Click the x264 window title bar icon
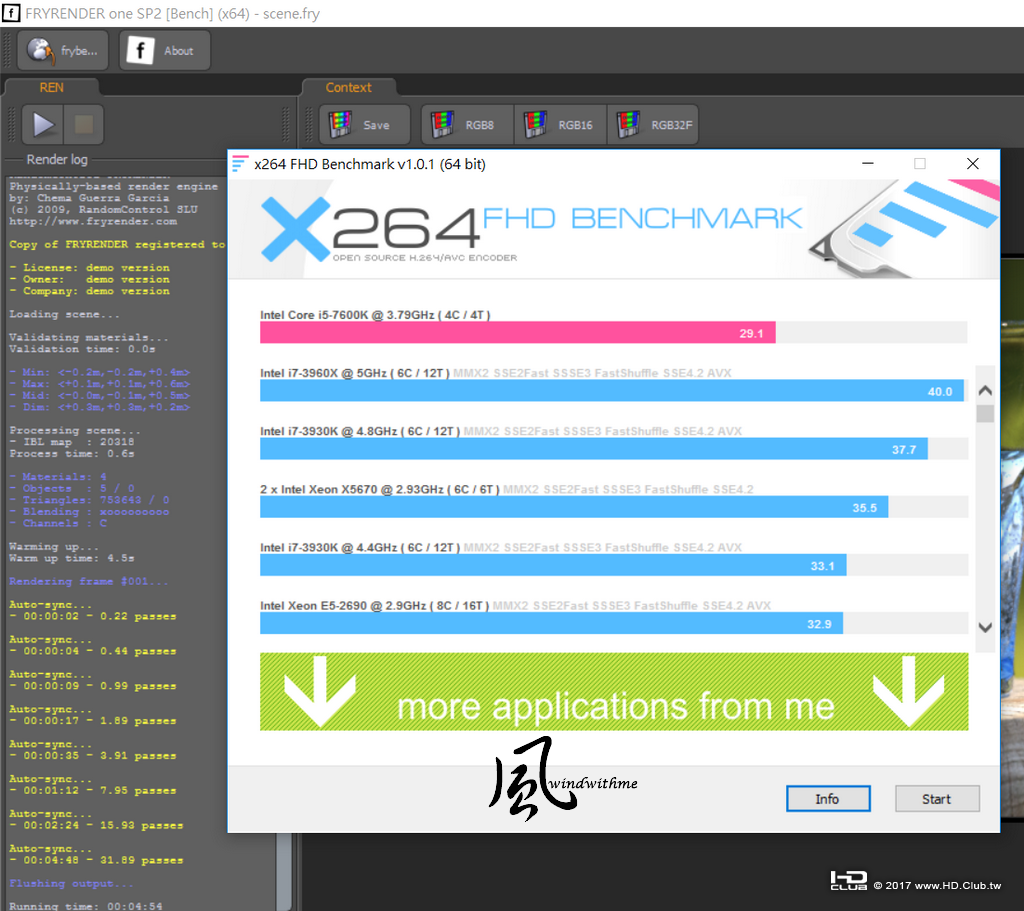Screen dimensions: 1024x911 pos(240,163)
